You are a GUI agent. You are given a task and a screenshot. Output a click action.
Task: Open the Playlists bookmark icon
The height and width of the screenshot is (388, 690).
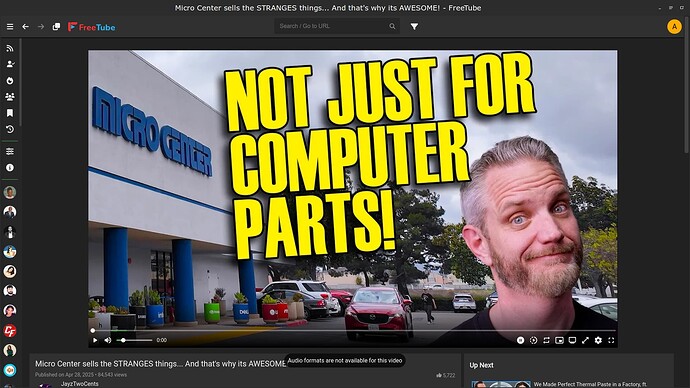click(x=10, y=113)
